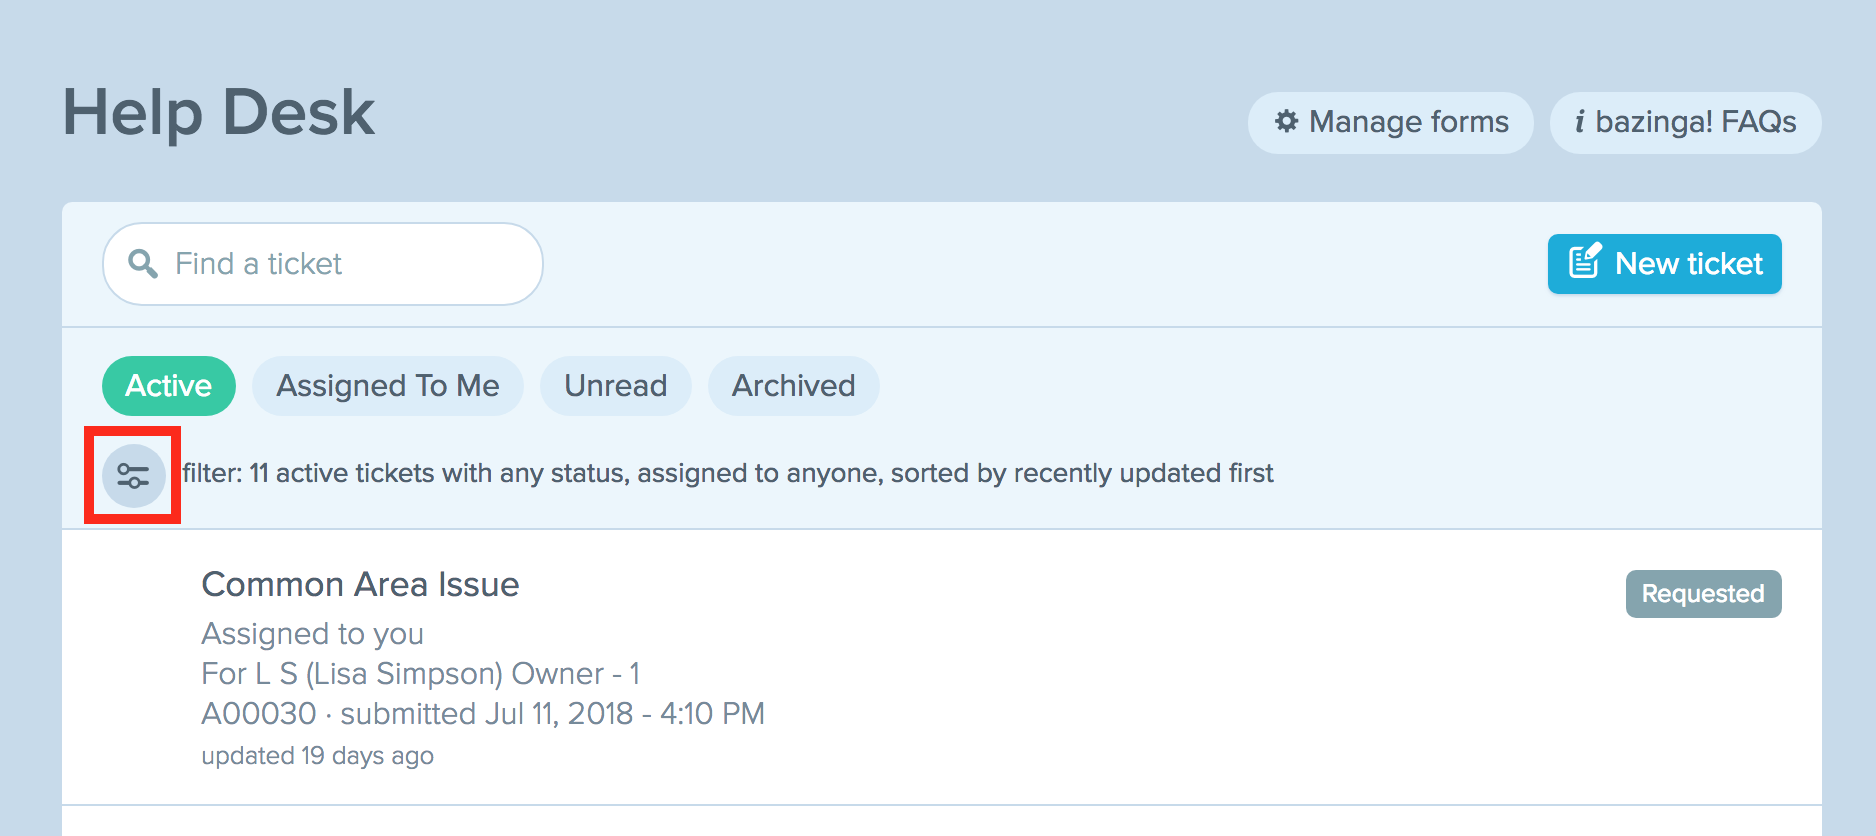This screenshot has width=1876, height=836.
Task: Switch to the Assigned To Me tab
Action: pos(388,386)
